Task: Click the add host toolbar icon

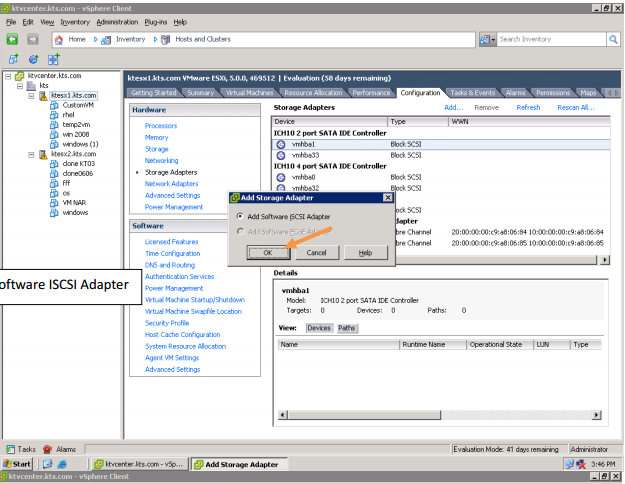Action: coord(53,59)
